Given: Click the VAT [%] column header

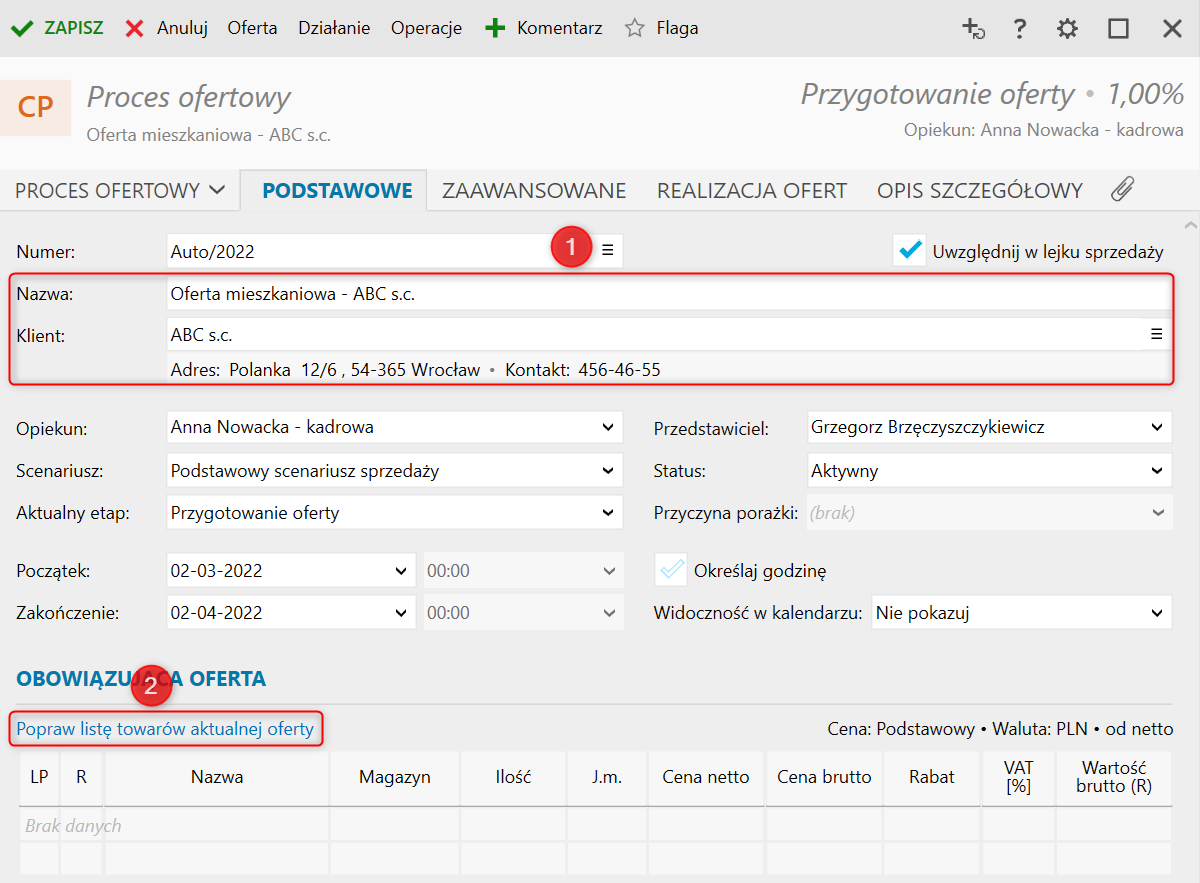Looking at the screenshot, I should tap(1018, 777).
